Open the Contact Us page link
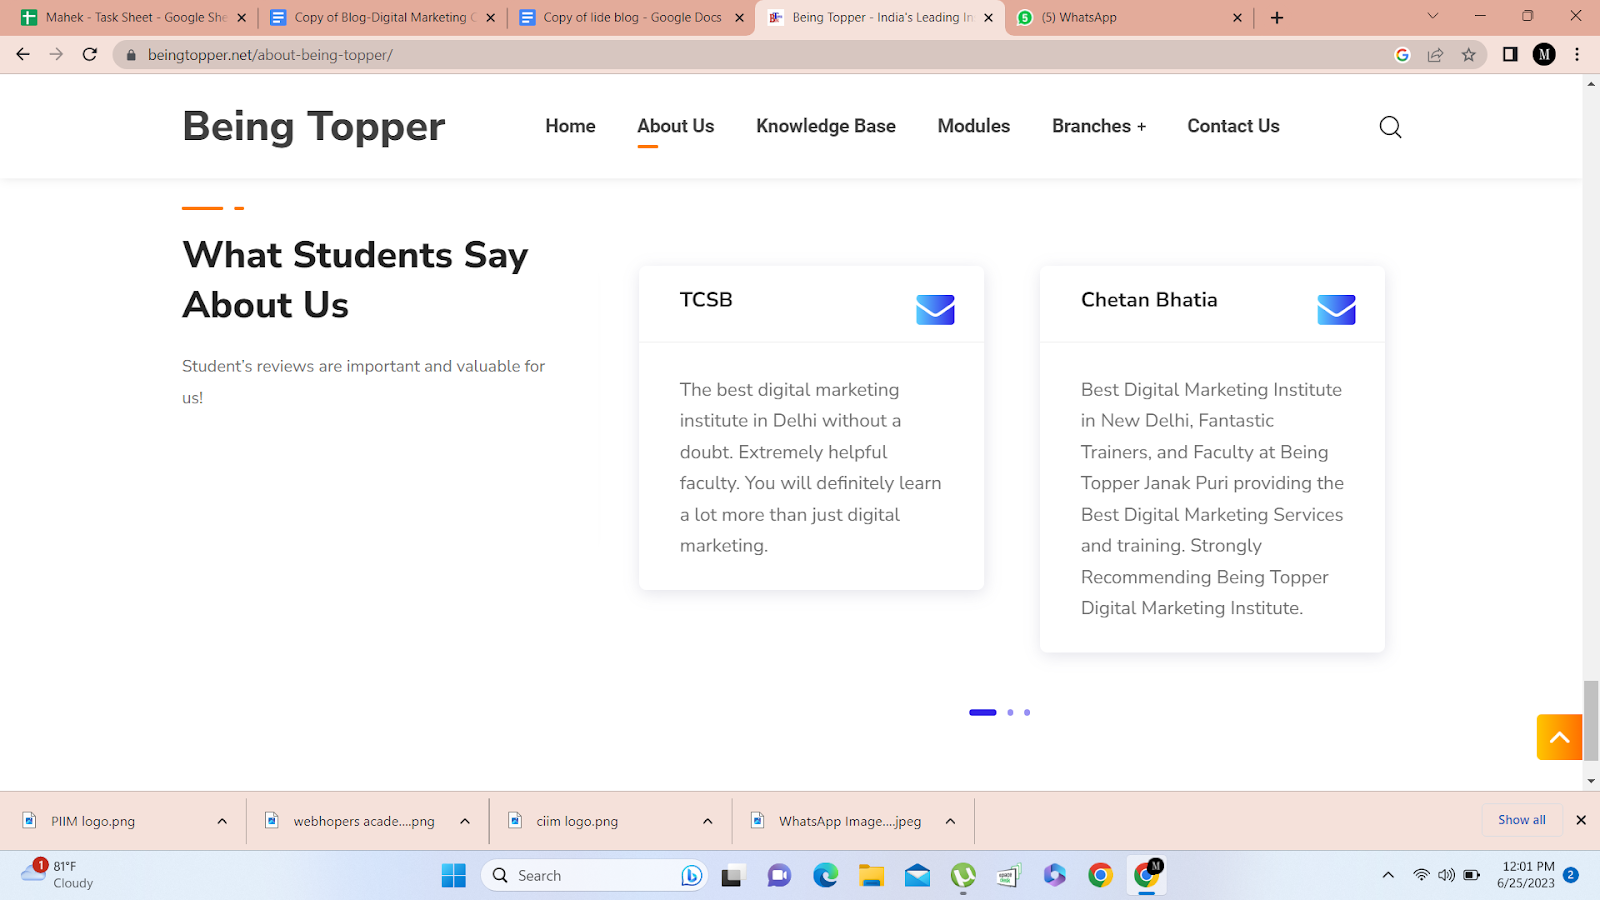 [x=1233, y=126]
